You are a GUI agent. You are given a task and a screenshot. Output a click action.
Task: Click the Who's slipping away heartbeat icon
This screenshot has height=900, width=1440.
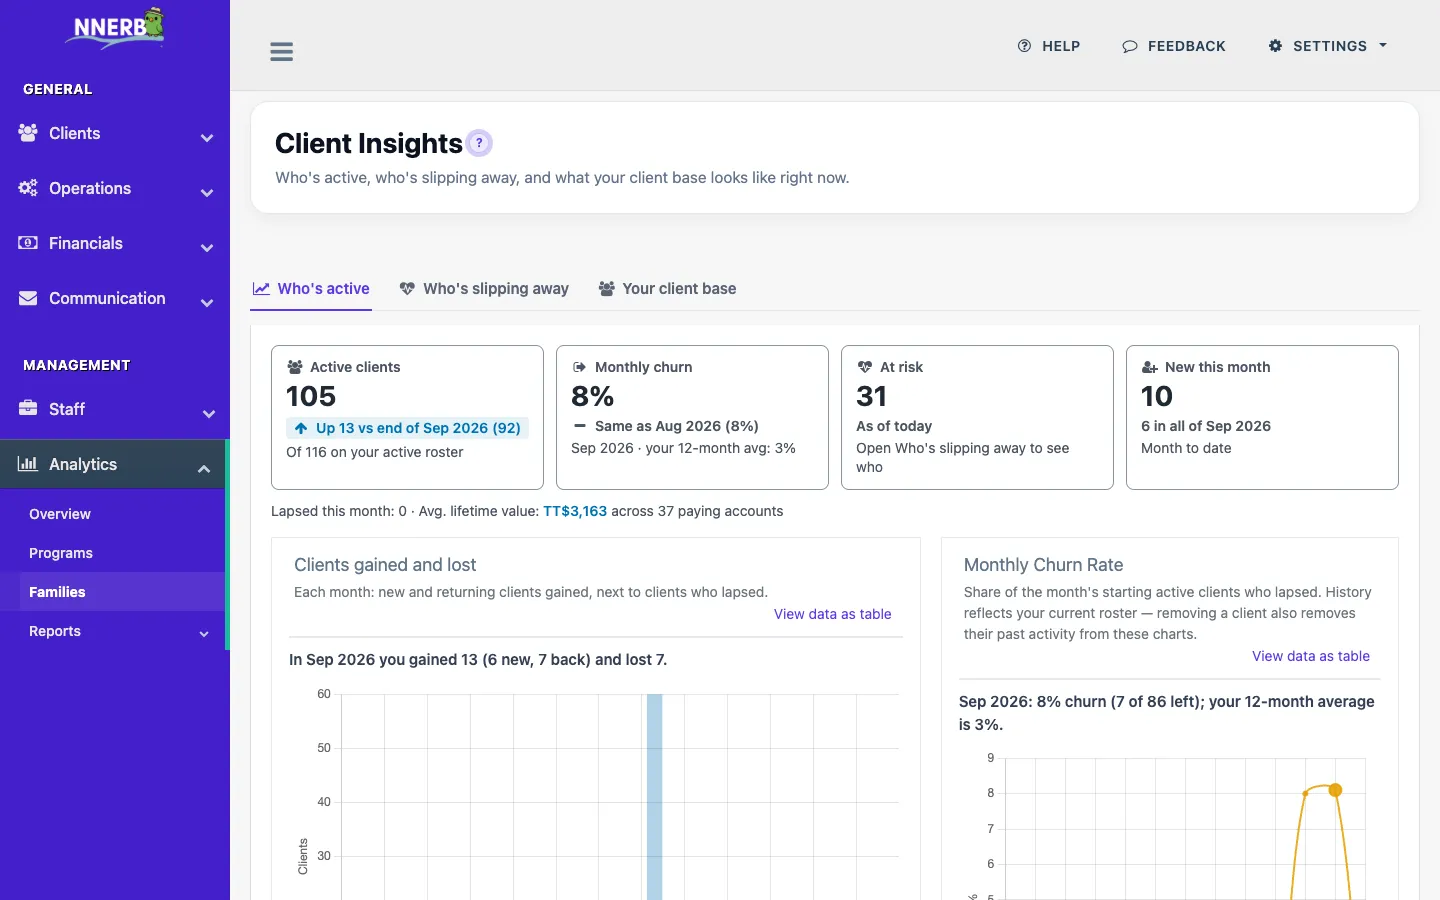click(407, 289)
